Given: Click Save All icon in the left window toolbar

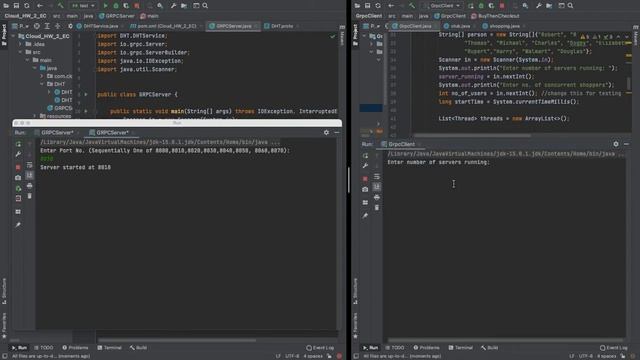Looking at the screenshot, I should pyautogui.click(x=16, y=6).
